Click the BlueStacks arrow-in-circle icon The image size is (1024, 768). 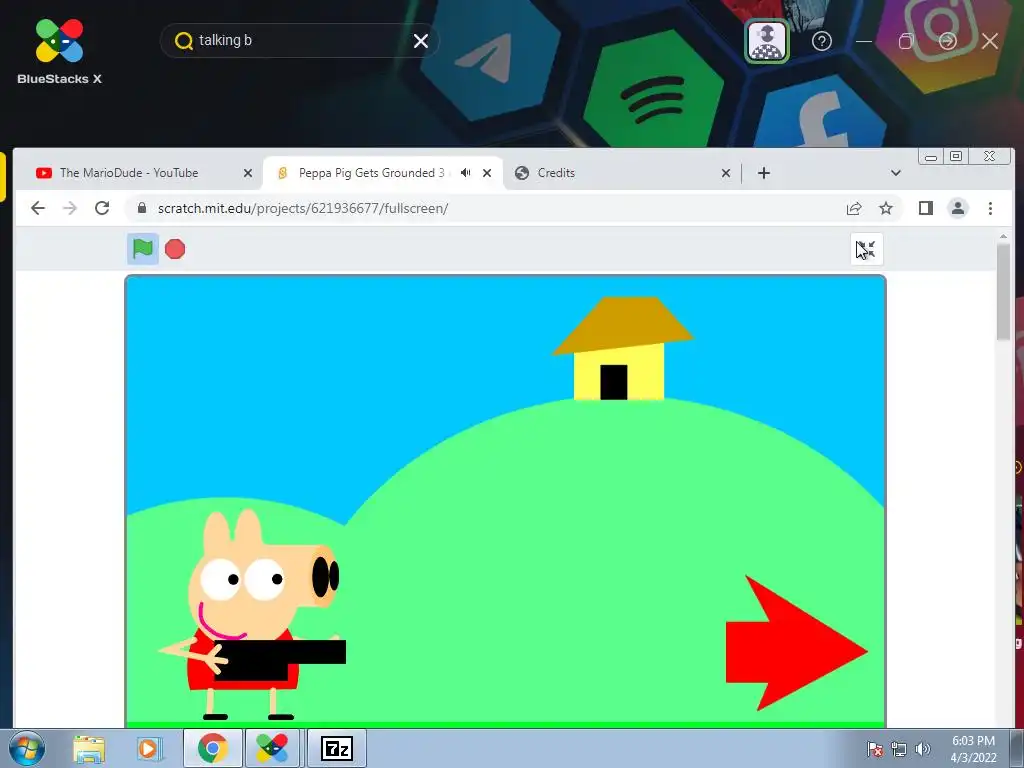point(948,41)
